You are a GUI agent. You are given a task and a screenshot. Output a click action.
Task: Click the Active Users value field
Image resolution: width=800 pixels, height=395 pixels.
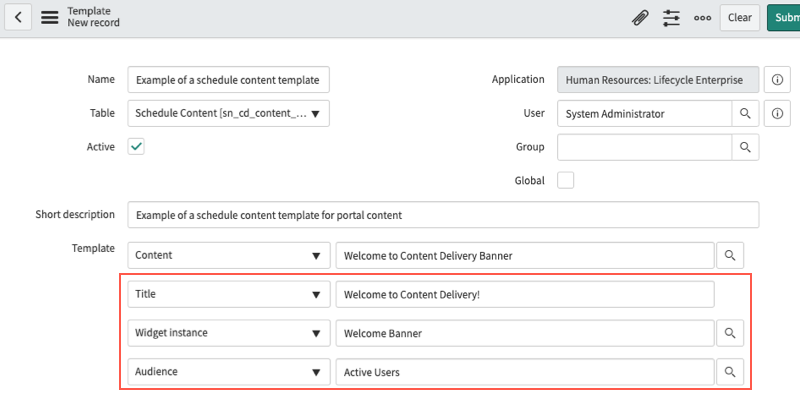[525, 372]
